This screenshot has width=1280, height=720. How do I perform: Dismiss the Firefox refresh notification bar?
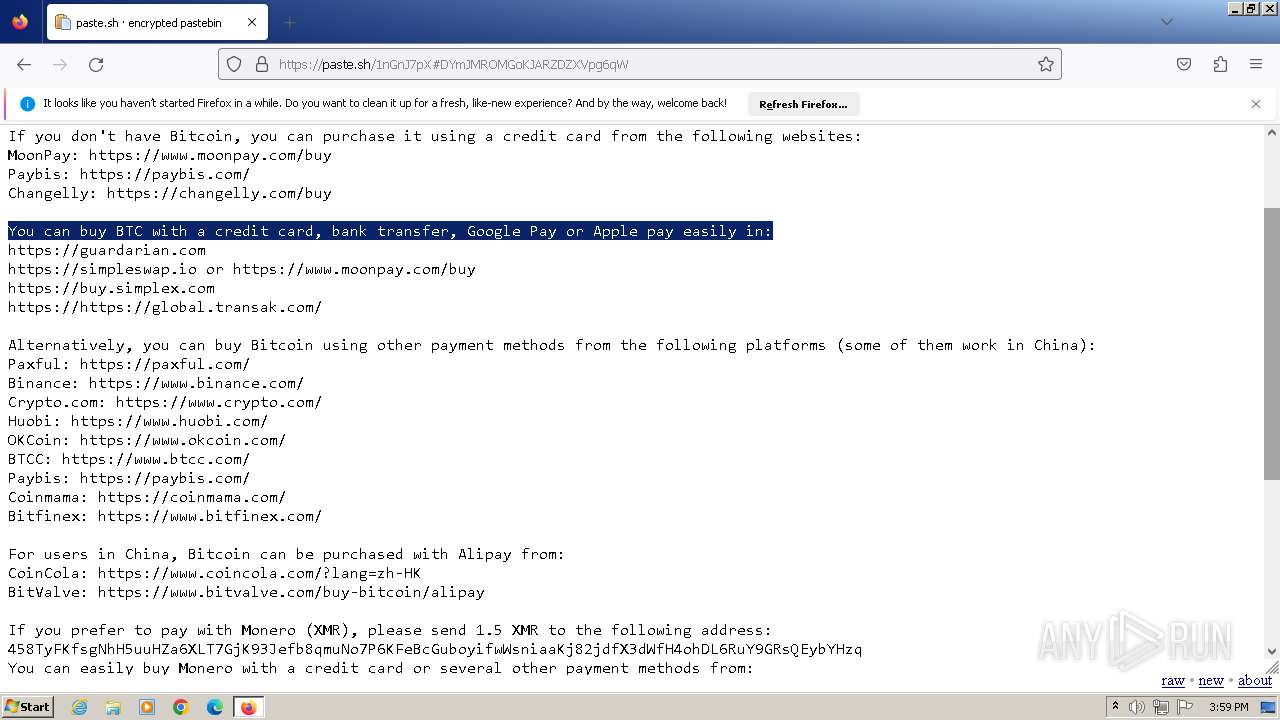pos(1256,104)
